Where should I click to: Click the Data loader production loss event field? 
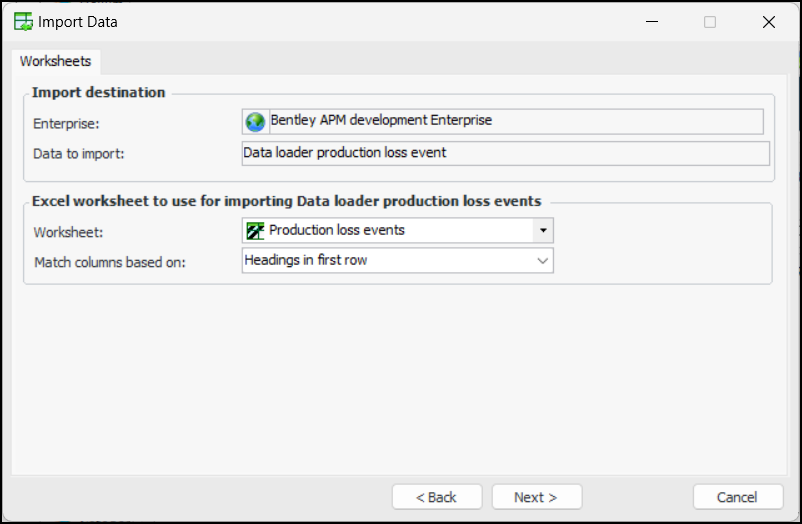tap(505, 153)
